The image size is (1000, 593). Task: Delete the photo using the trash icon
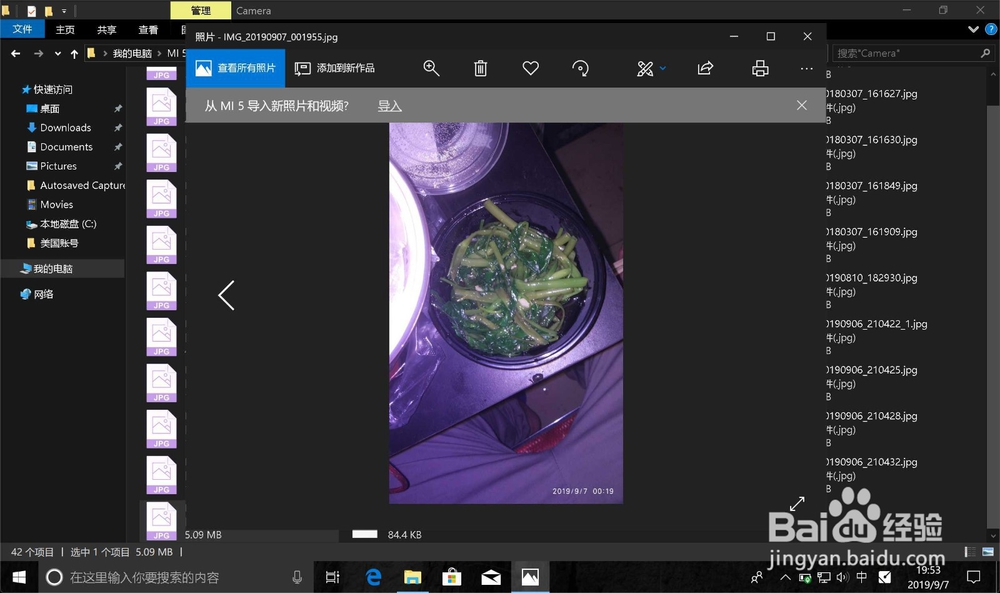tap(480, 68)
